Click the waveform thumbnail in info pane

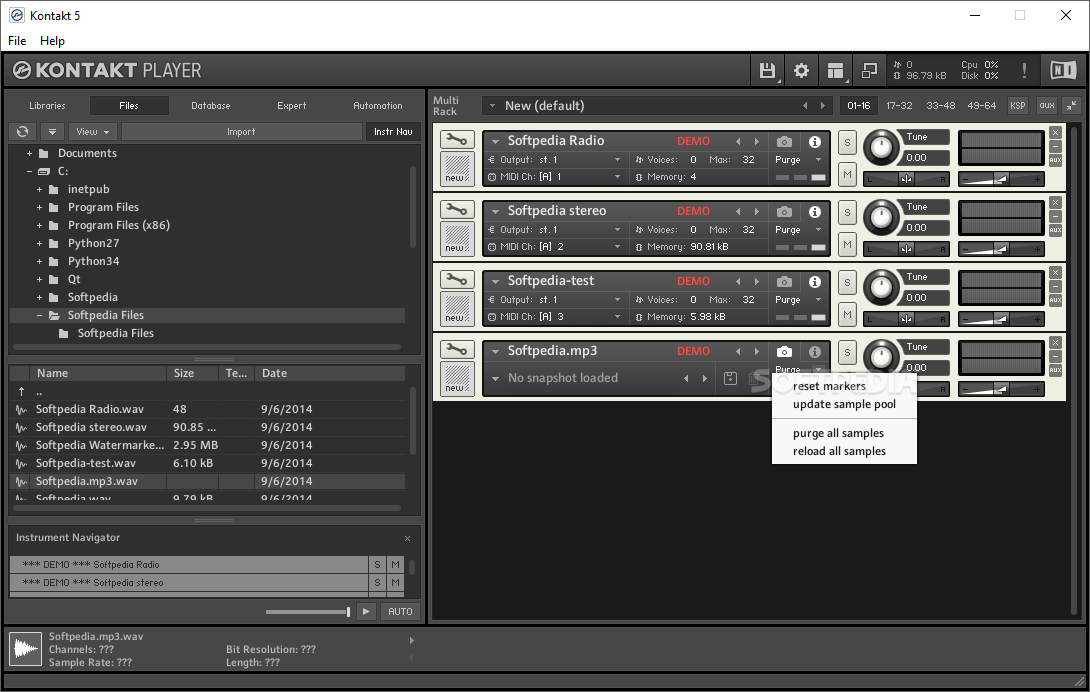26,650
